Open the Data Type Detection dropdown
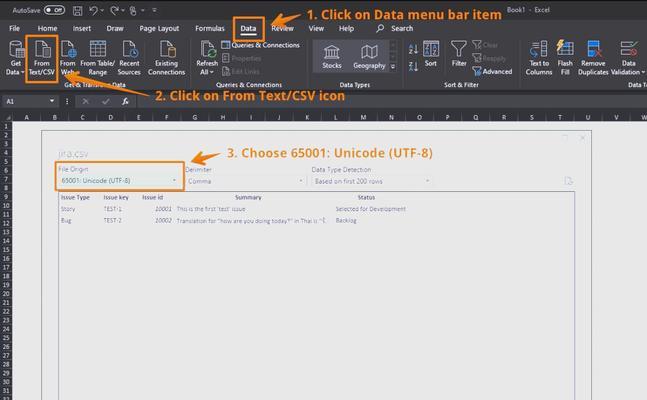This screenshot has height=400, width=647. [372, 181]
